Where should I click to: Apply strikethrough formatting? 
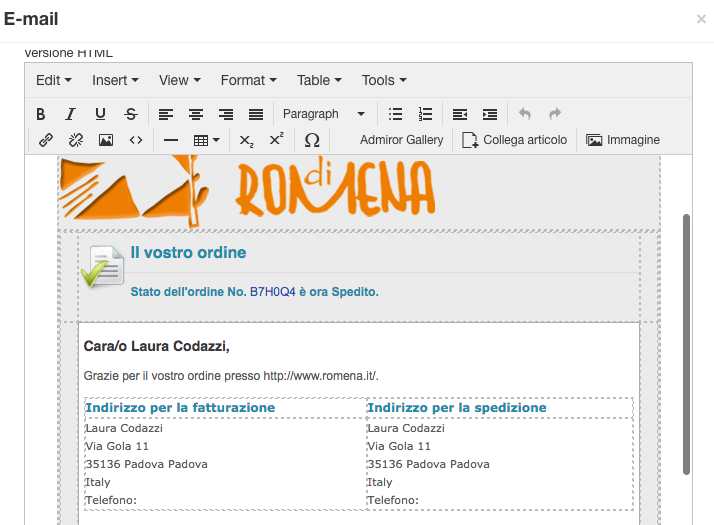click(131, 114)
